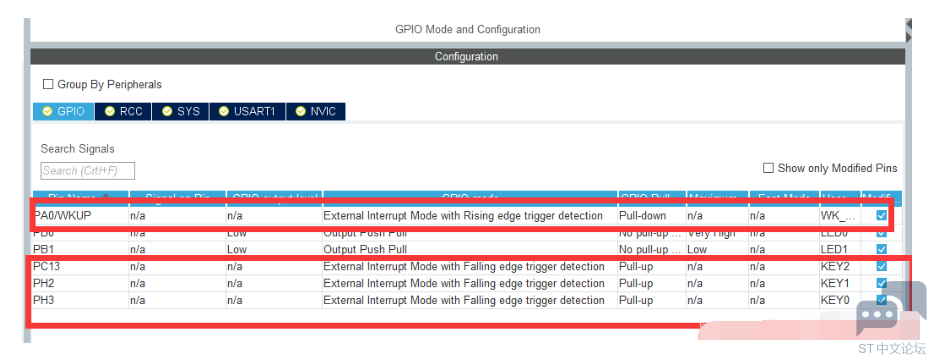The image size is (935, 364).
Task: Select the PC13 pin name cell
Action: (x=80, y=266)
